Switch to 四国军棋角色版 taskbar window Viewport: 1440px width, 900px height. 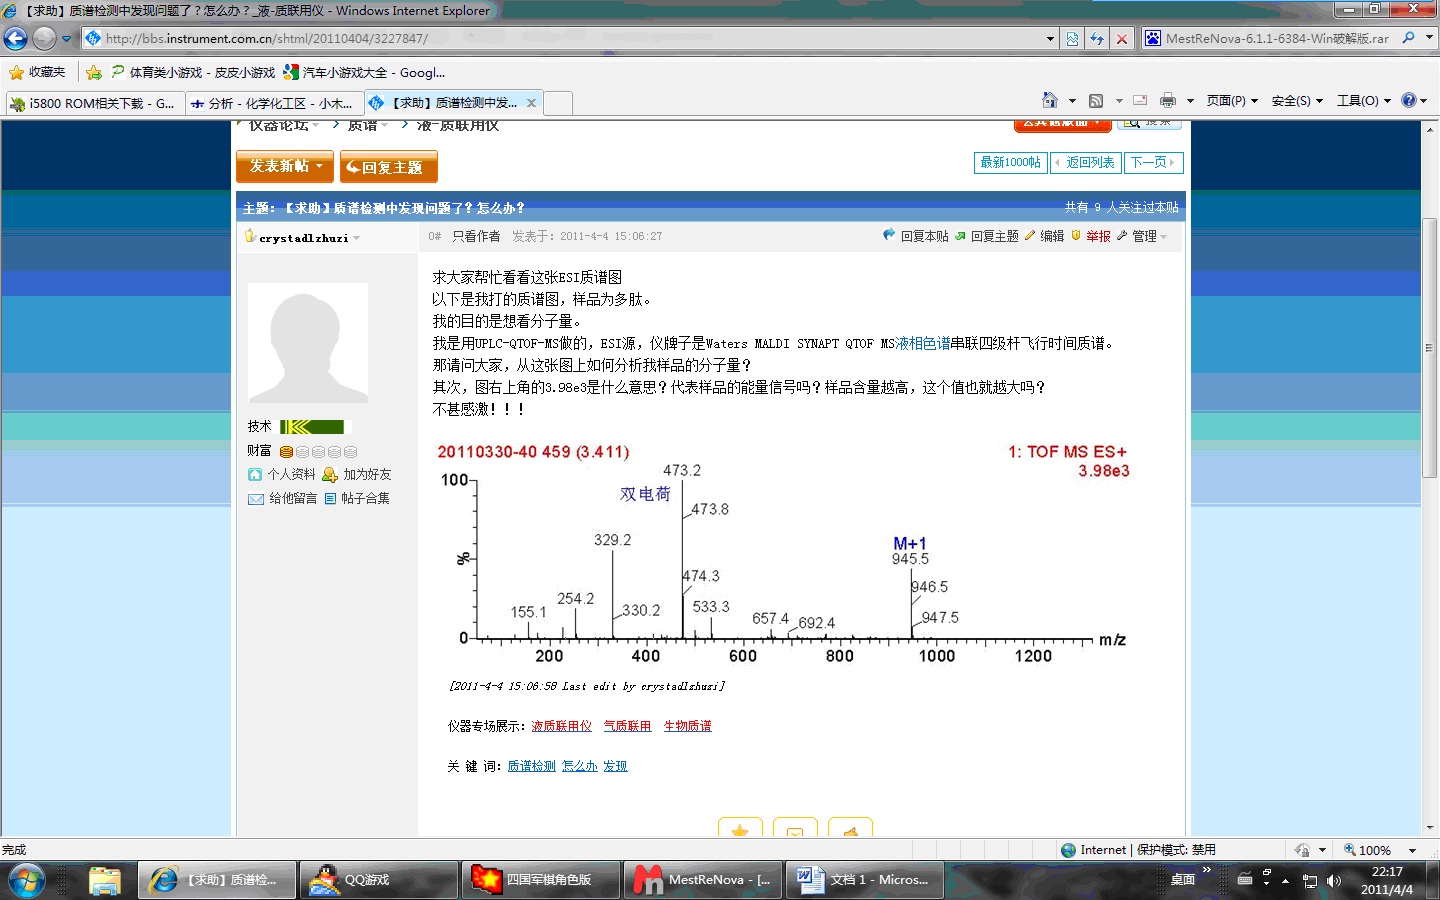[540, 880]
